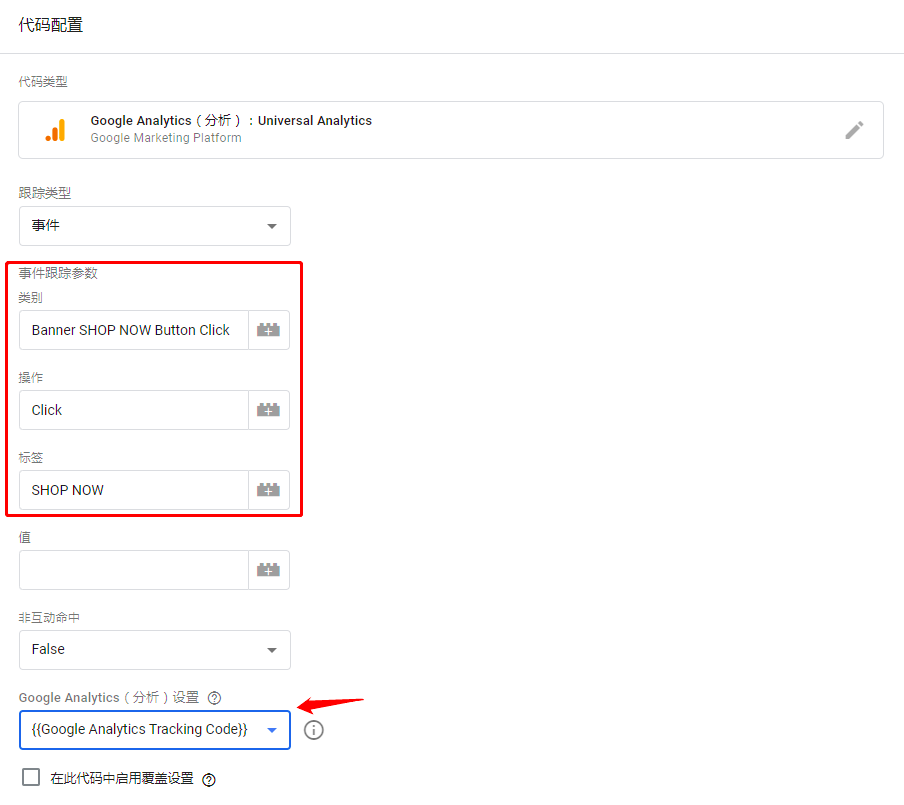Insert variable for the 标签 label field
Screen dimensions: 904x805
[x=268, y=490]
